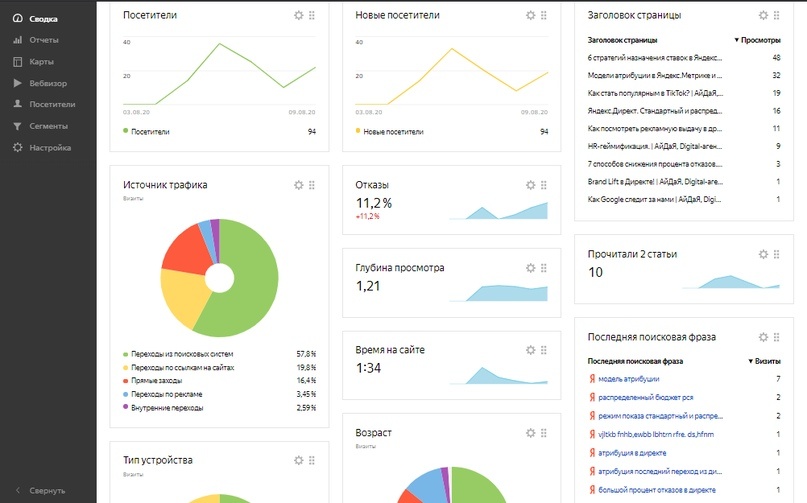Click the Отчеты bar chart icon
This screenshot has width=807, height=503.
pyautogui.click(x=17, y=40)
